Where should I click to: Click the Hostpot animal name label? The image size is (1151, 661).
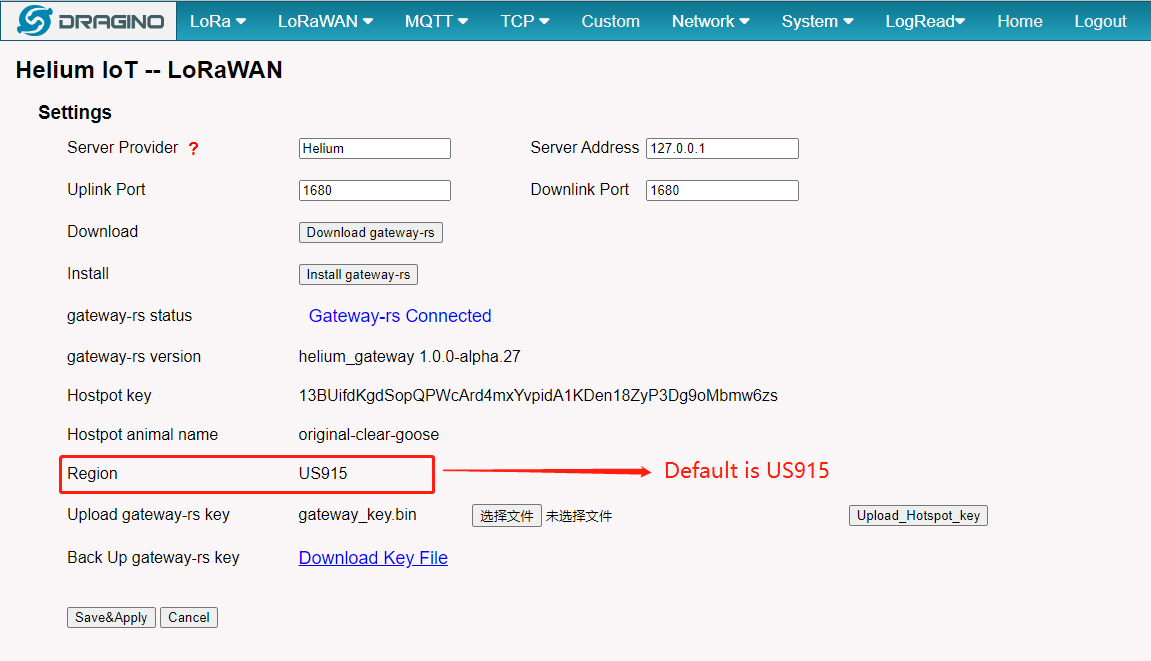tap(142, 434)
